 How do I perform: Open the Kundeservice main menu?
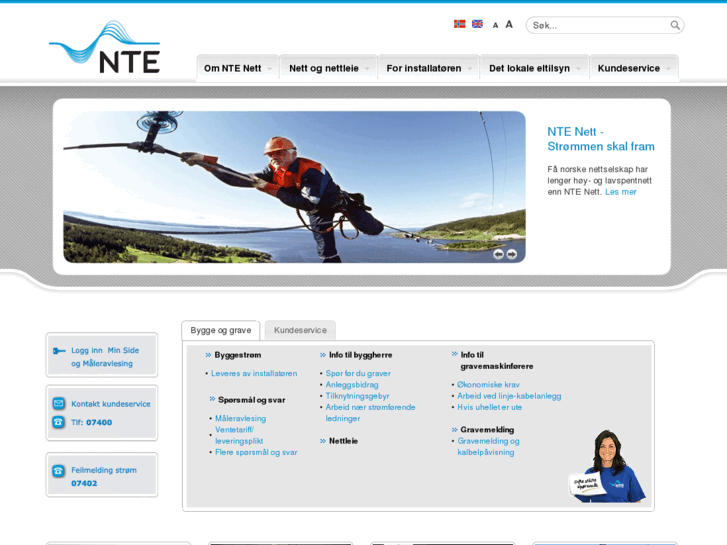pos(634,68)
